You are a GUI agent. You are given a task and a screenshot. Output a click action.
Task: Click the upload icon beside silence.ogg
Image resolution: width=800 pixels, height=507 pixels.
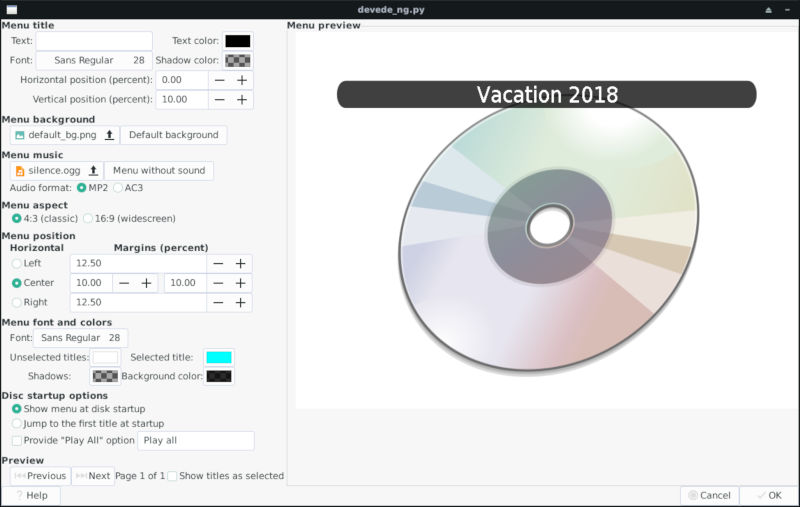(x=93, y=171)
